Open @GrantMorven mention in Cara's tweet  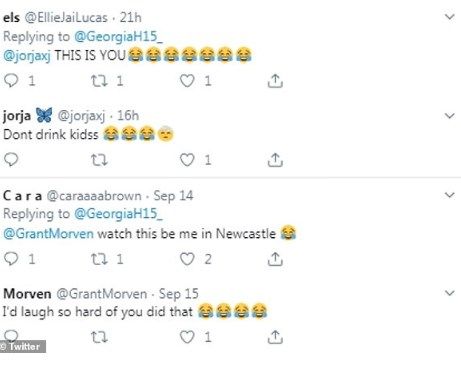48,233
